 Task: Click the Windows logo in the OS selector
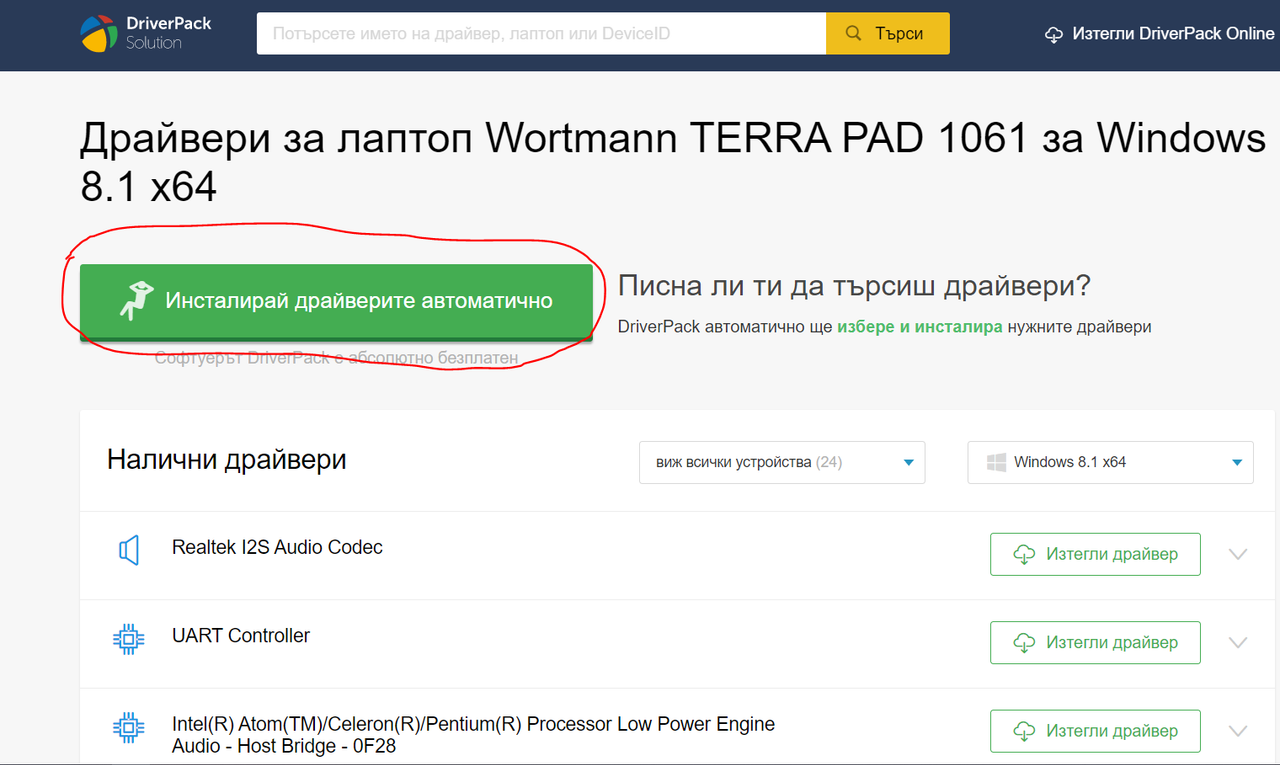coord(996,462)
